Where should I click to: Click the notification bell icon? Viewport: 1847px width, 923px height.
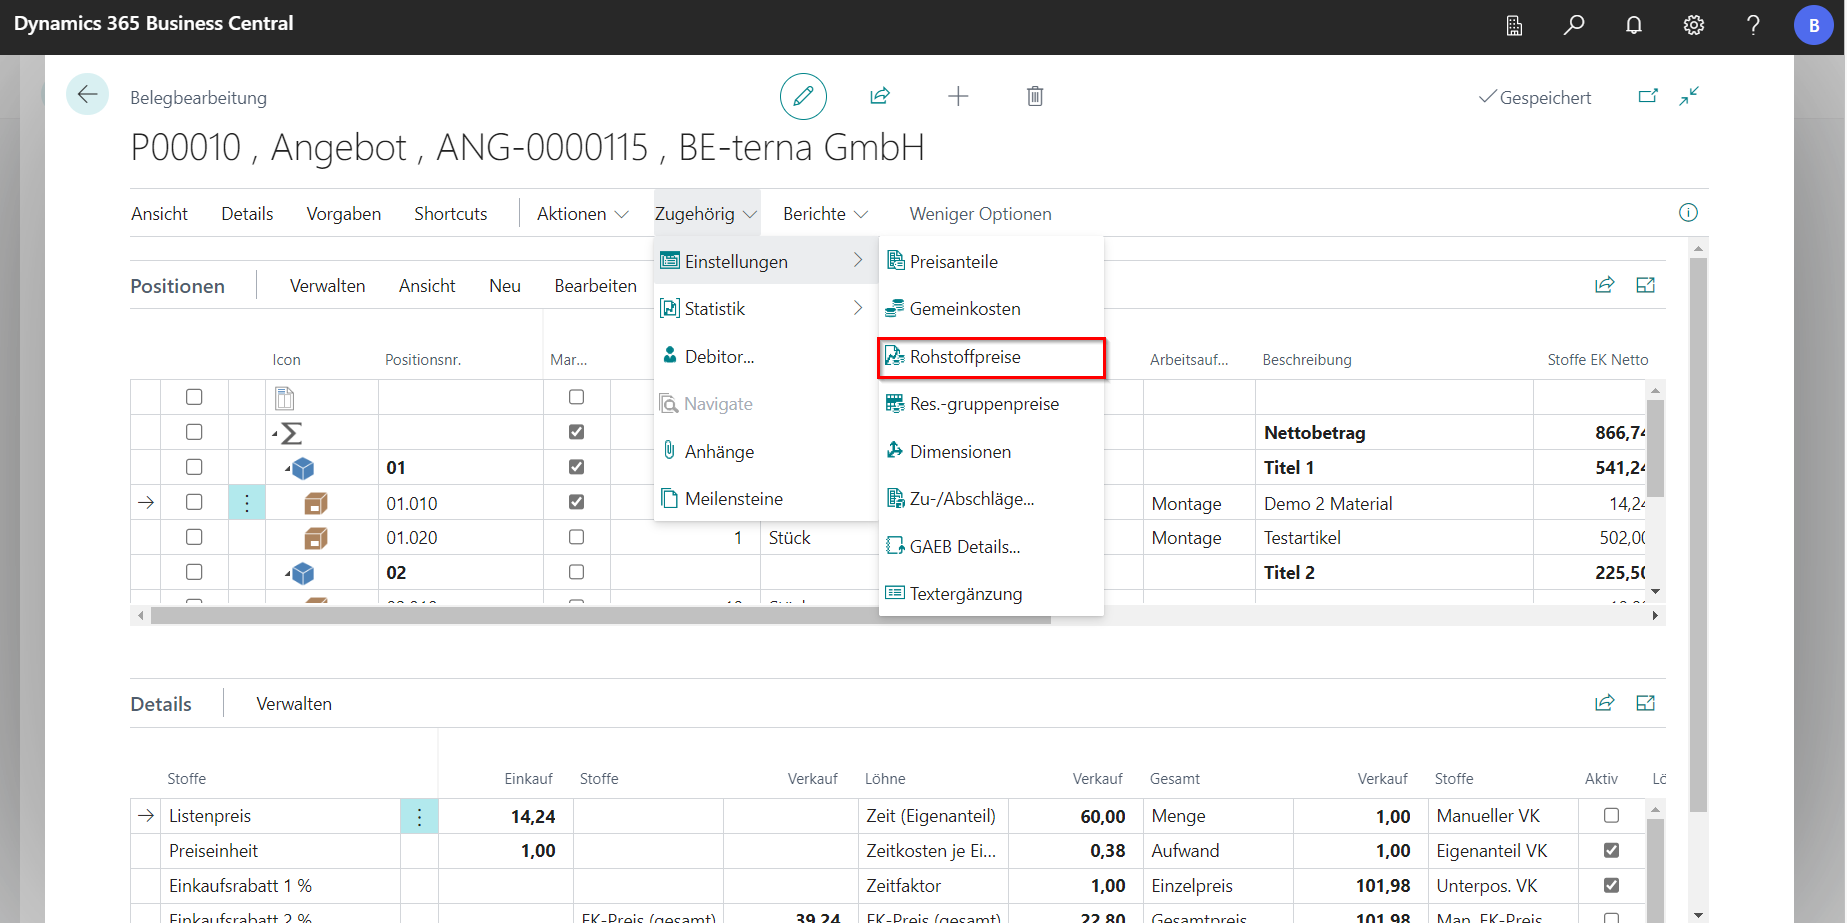1633,25
